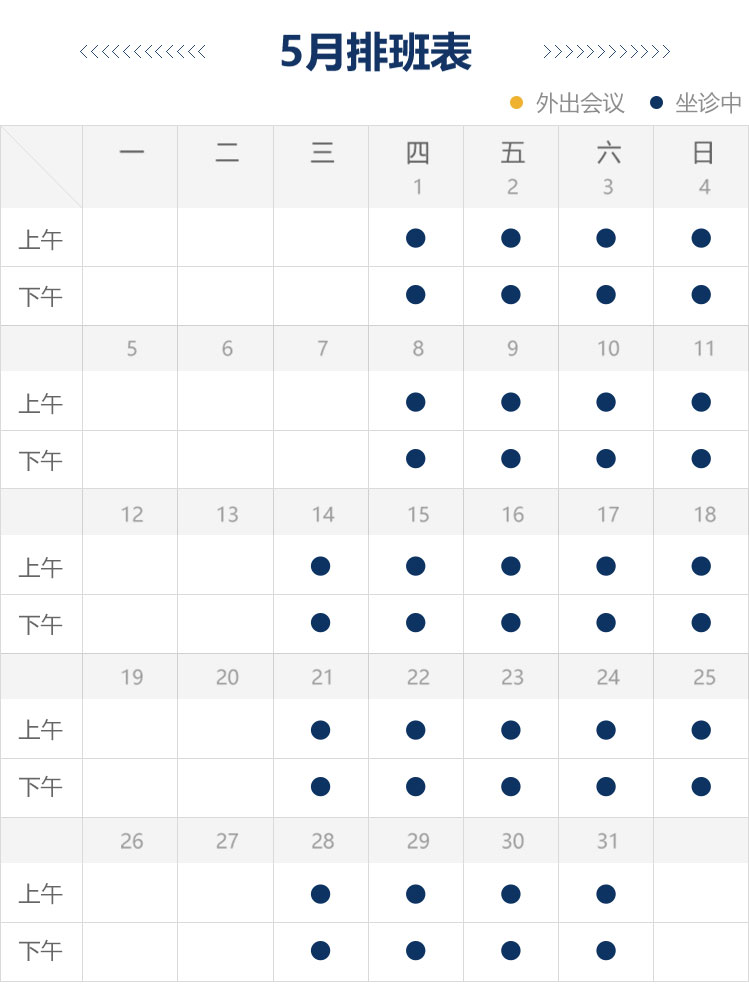Click the date number 15
749x1000 pixels.
coord(418,515)
